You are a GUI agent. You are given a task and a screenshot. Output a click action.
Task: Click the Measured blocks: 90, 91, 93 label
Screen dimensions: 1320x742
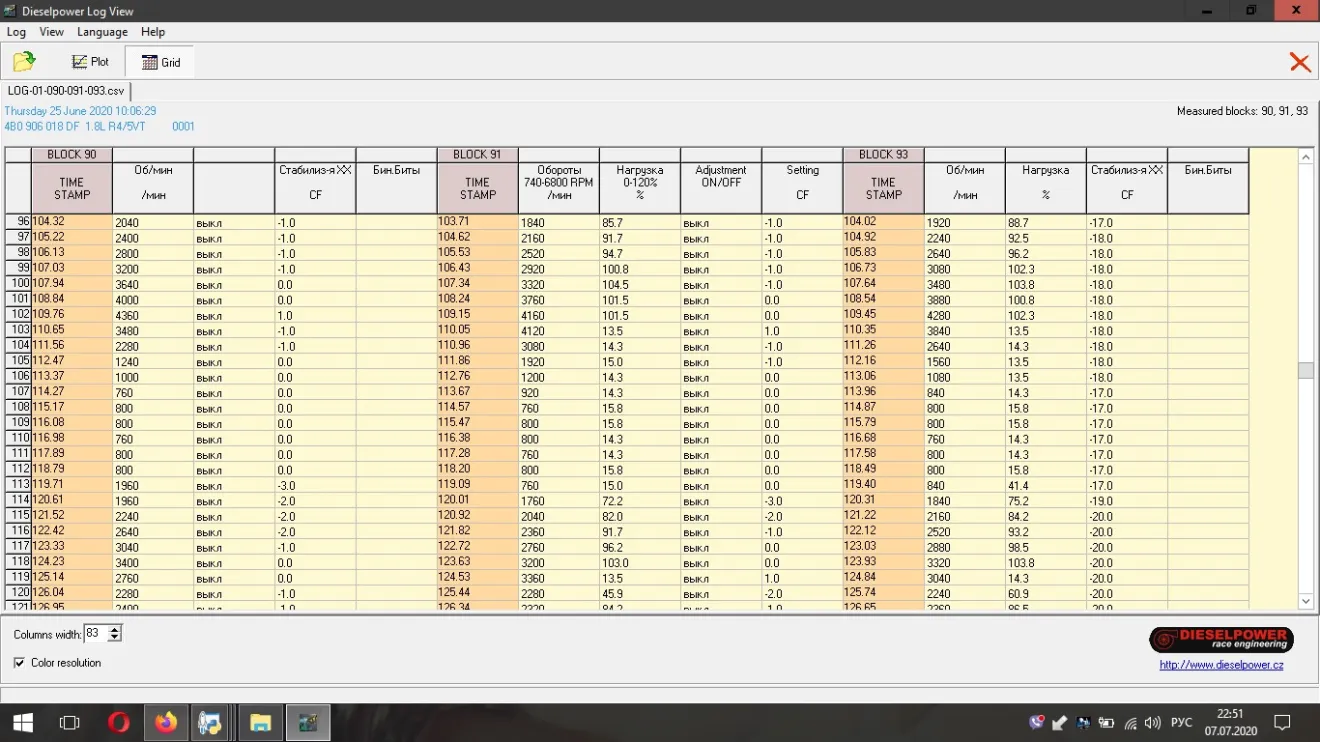point(1242,111)
